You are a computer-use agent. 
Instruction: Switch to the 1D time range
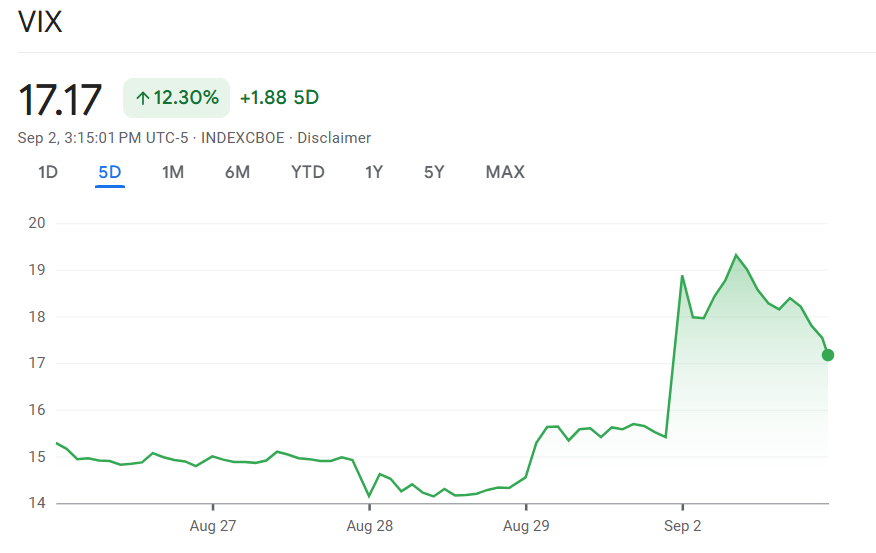pyautogui.click(x=48, y=172)
